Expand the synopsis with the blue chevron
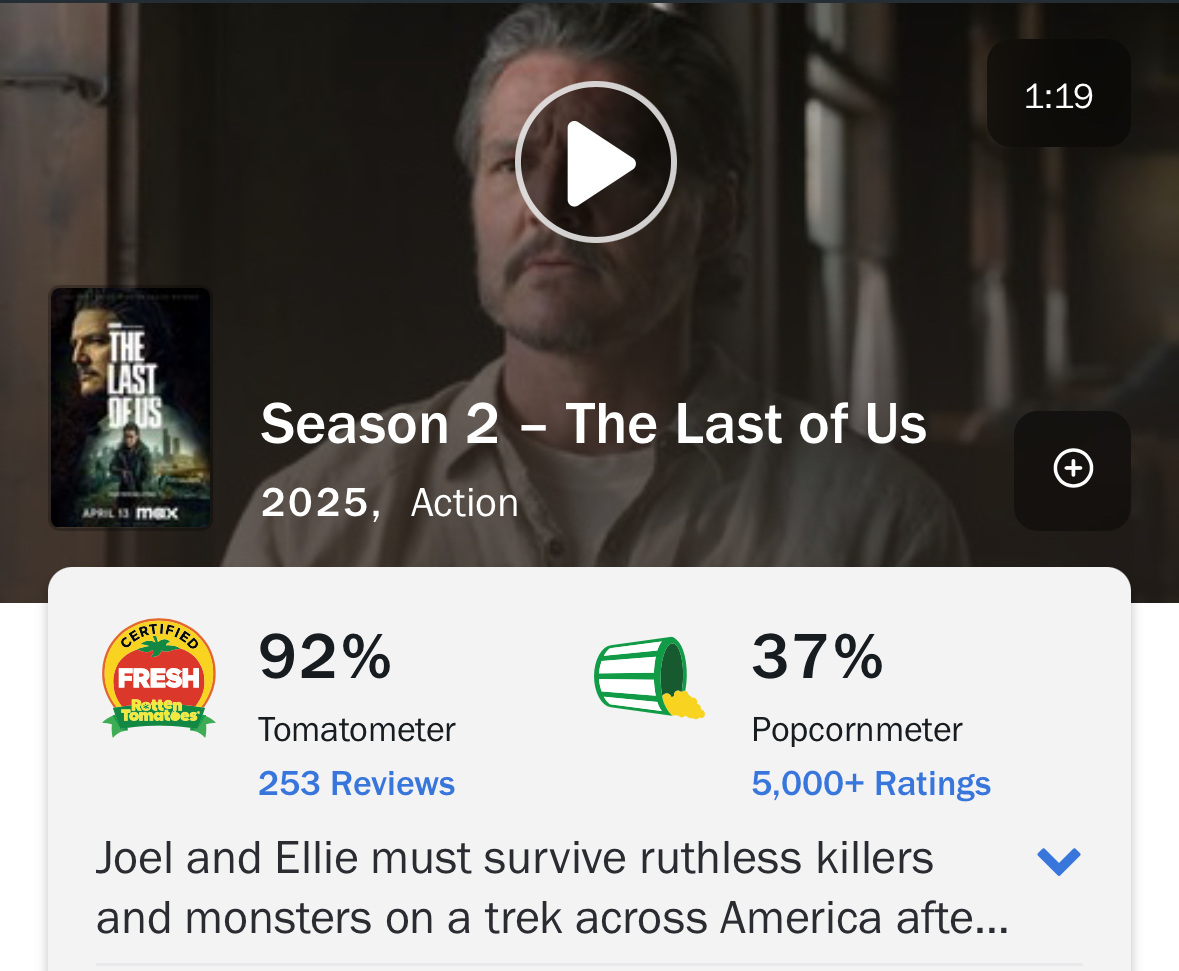Image resolution: width=1179 pixels, height=971 pixels. [x=1058, y=860]
